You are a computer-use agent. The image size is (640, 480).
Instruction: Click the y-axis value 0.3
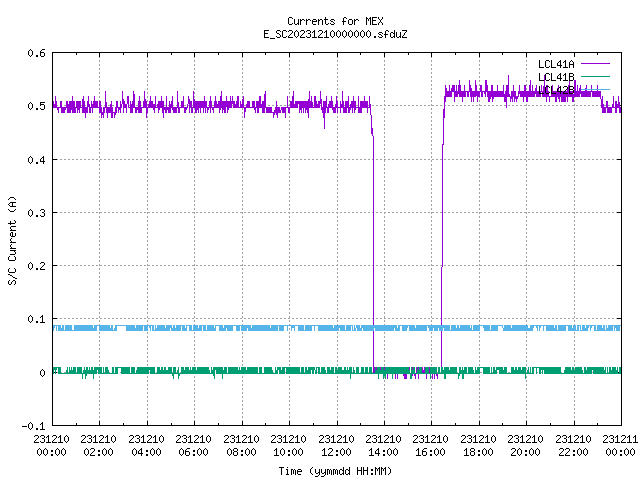[x=36, y=213]
